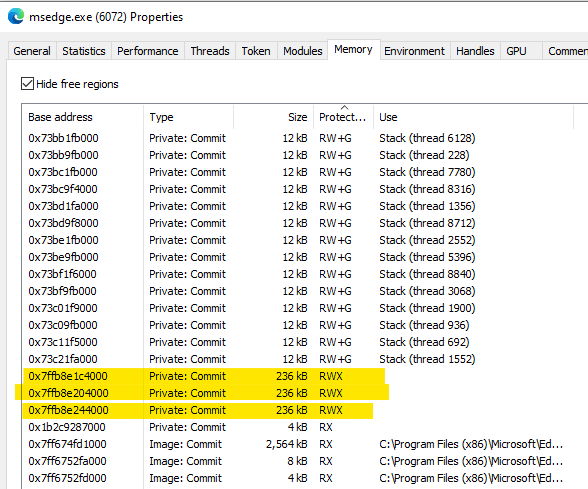Select row with address 0x73c09fb000
Viewport: 588px width, 489px height.
pos(304,325)
